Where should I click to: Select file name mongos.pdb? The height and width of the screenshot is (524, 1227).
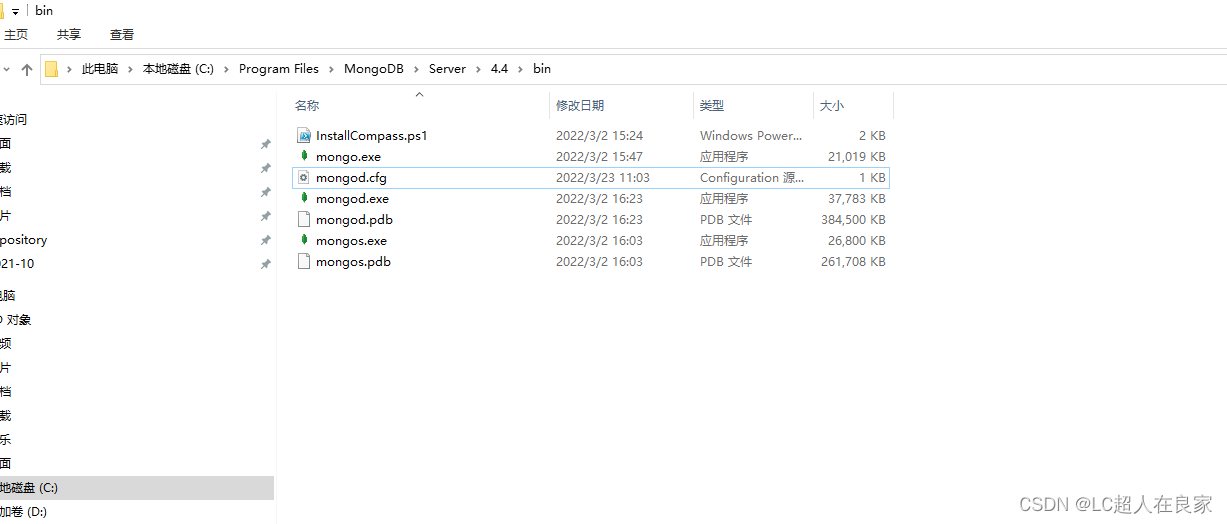pyautogui.click(x=353, y=261)
